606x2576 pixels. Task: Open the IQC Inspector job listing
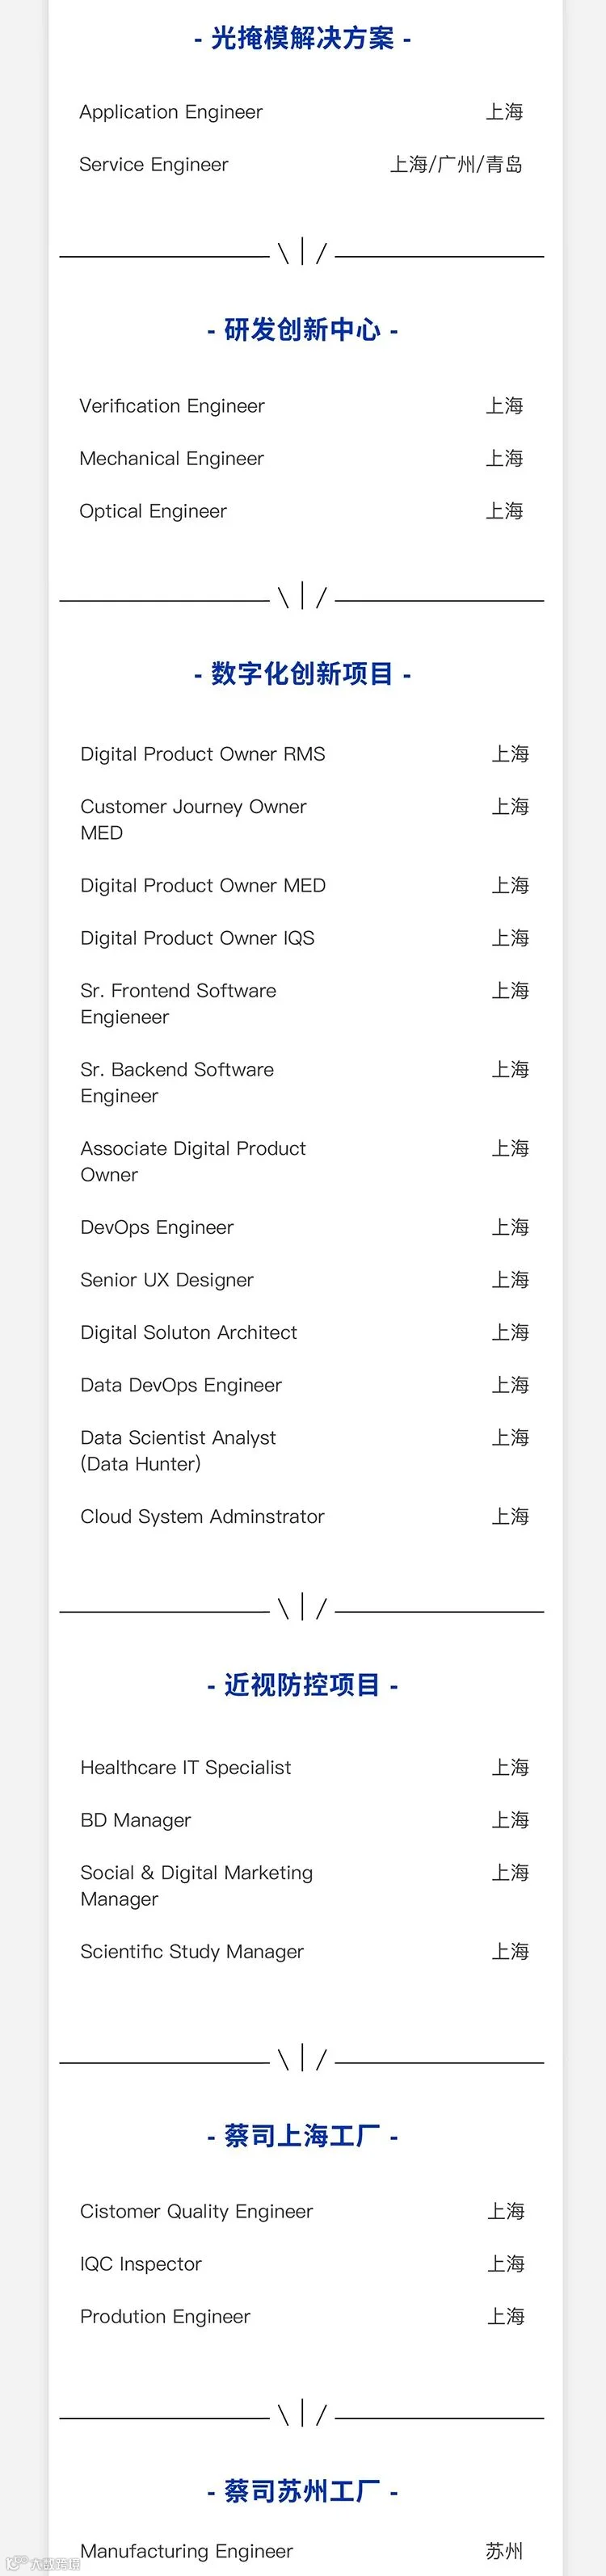[x=141, y=2263]
